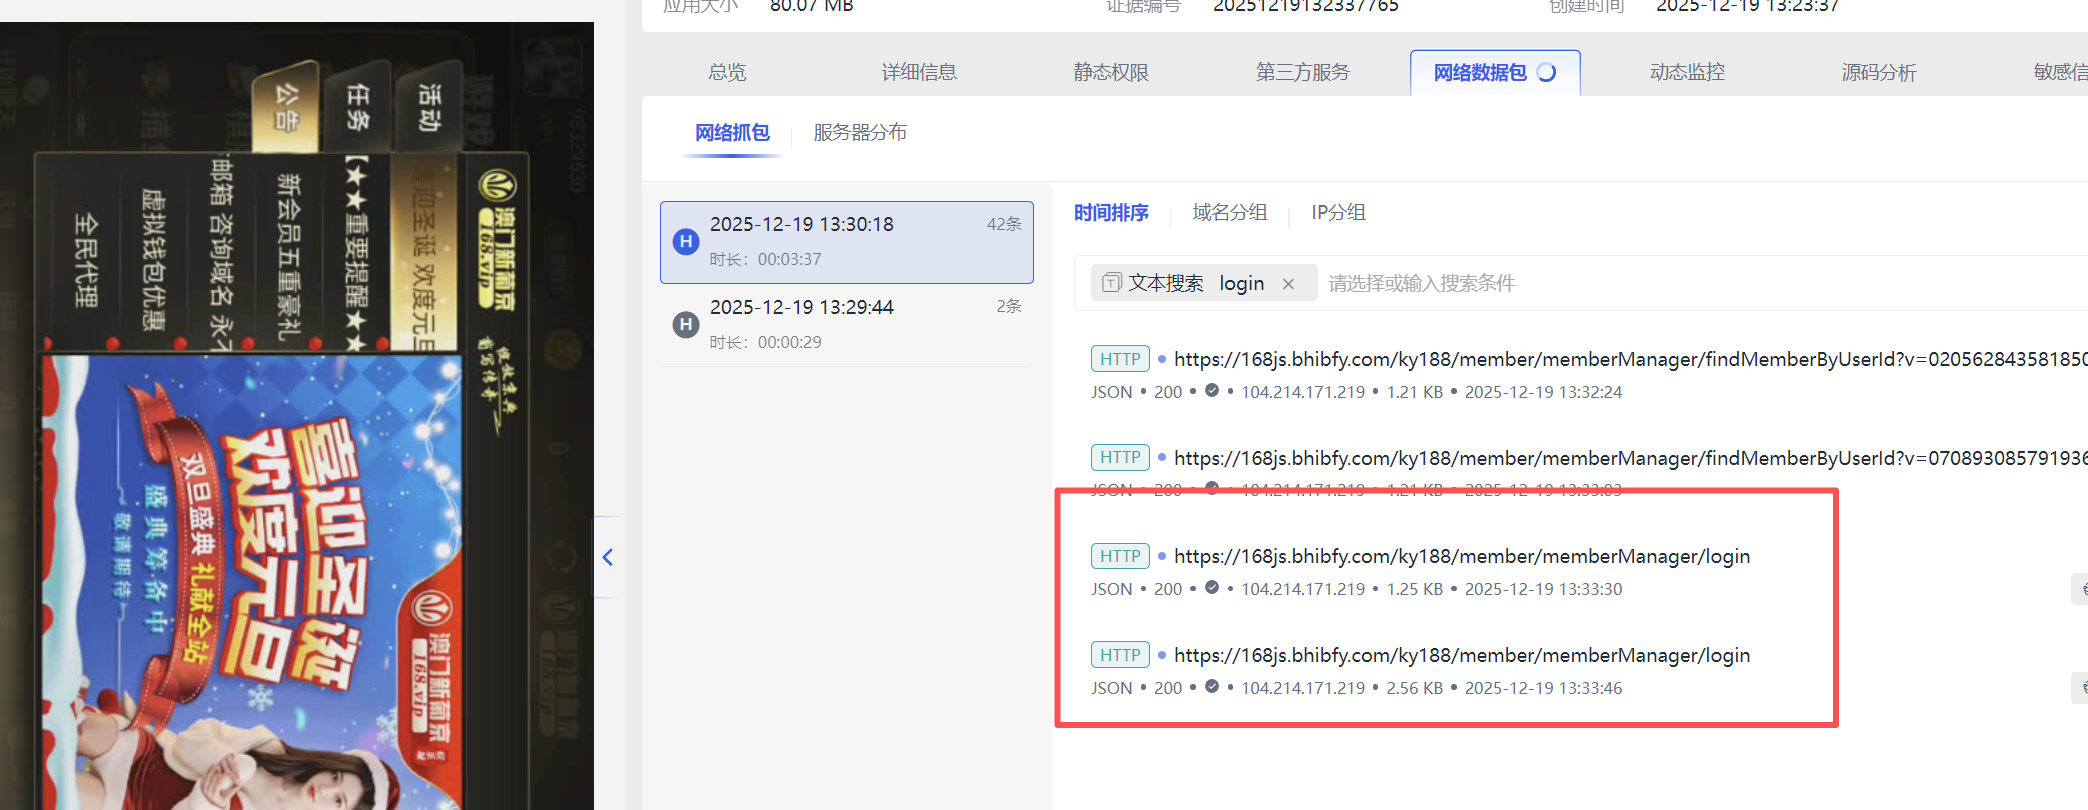Viewport: 2088px width, 810px height.
Task: Remove the login text search filter
Action: pyautogui.click(x=1288, y=284)
